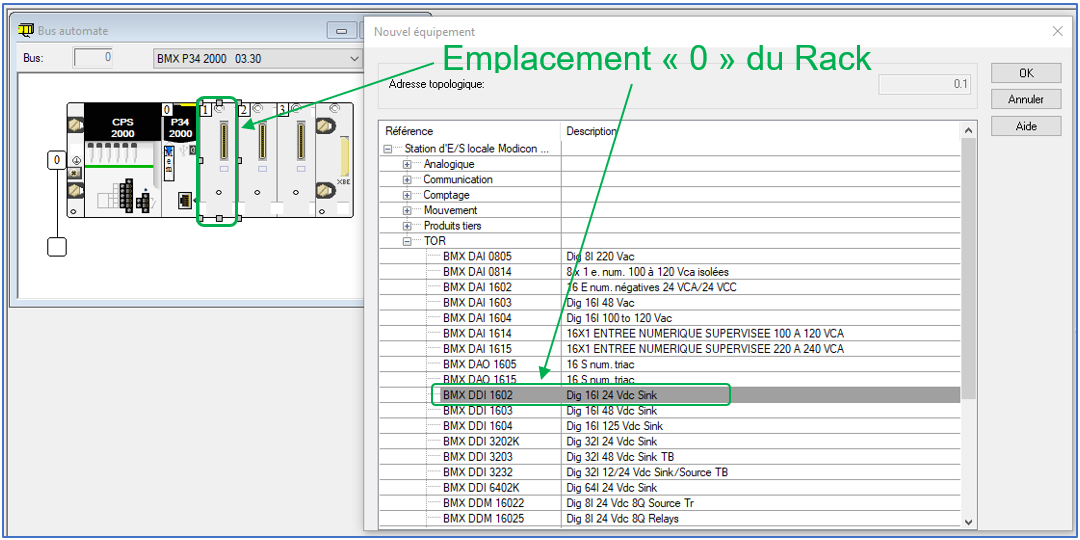1080x540 pixels.
Task: Select BMX DDI 3203 module
Action: [477, 456]
